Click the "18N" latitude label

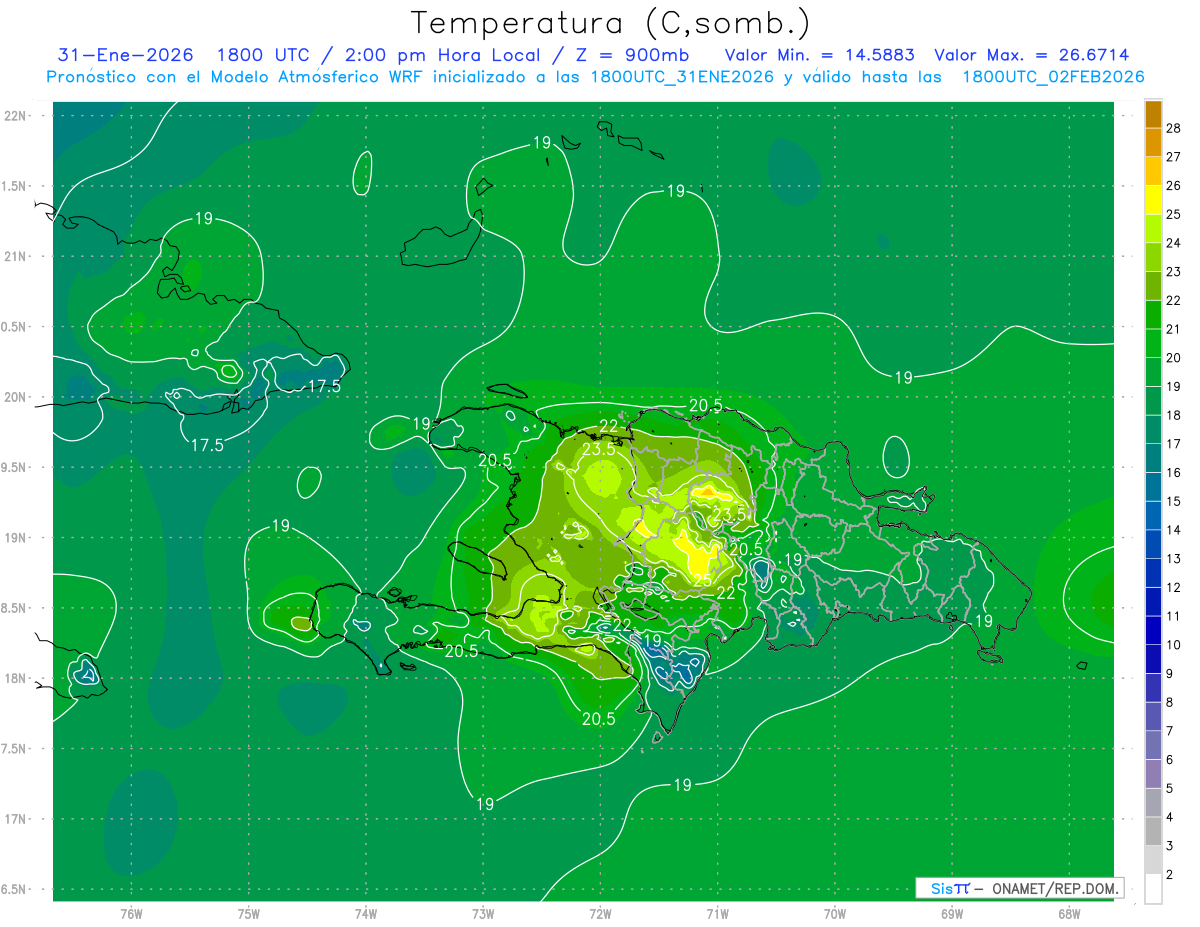tap(17, 678)
